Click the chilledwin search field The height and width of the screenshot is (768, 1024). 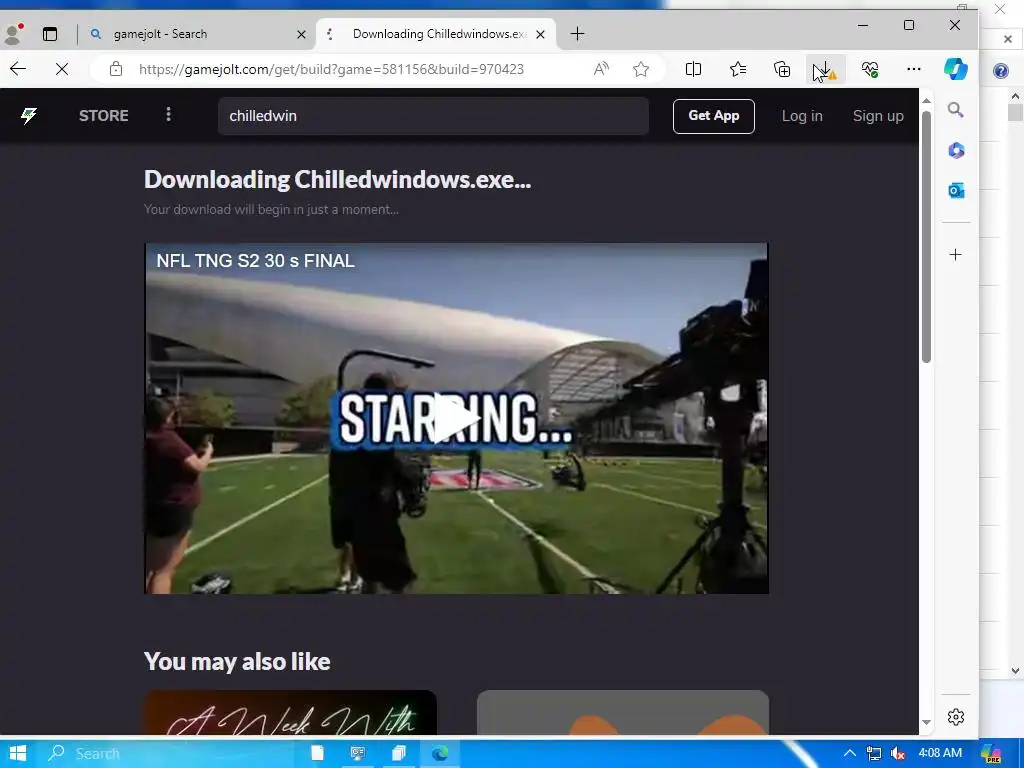433,116
